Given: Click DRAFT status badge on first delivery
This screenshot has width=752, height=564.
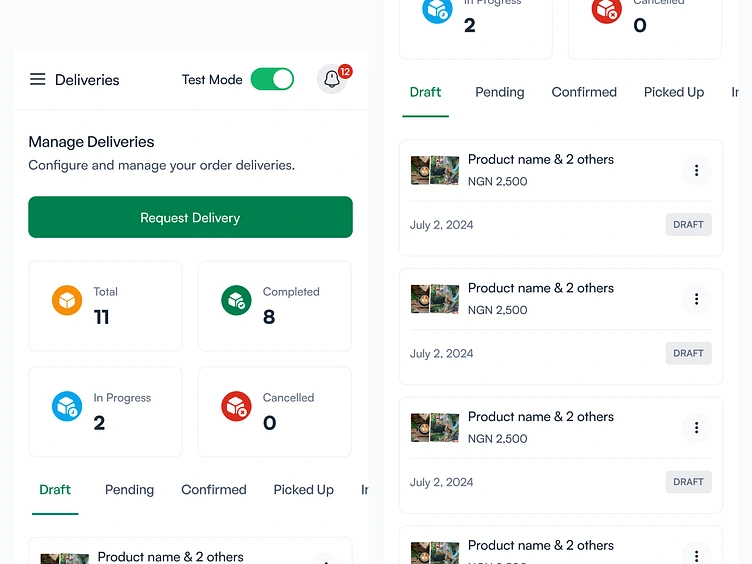Looking at the screenshot, I should point(688,225).
